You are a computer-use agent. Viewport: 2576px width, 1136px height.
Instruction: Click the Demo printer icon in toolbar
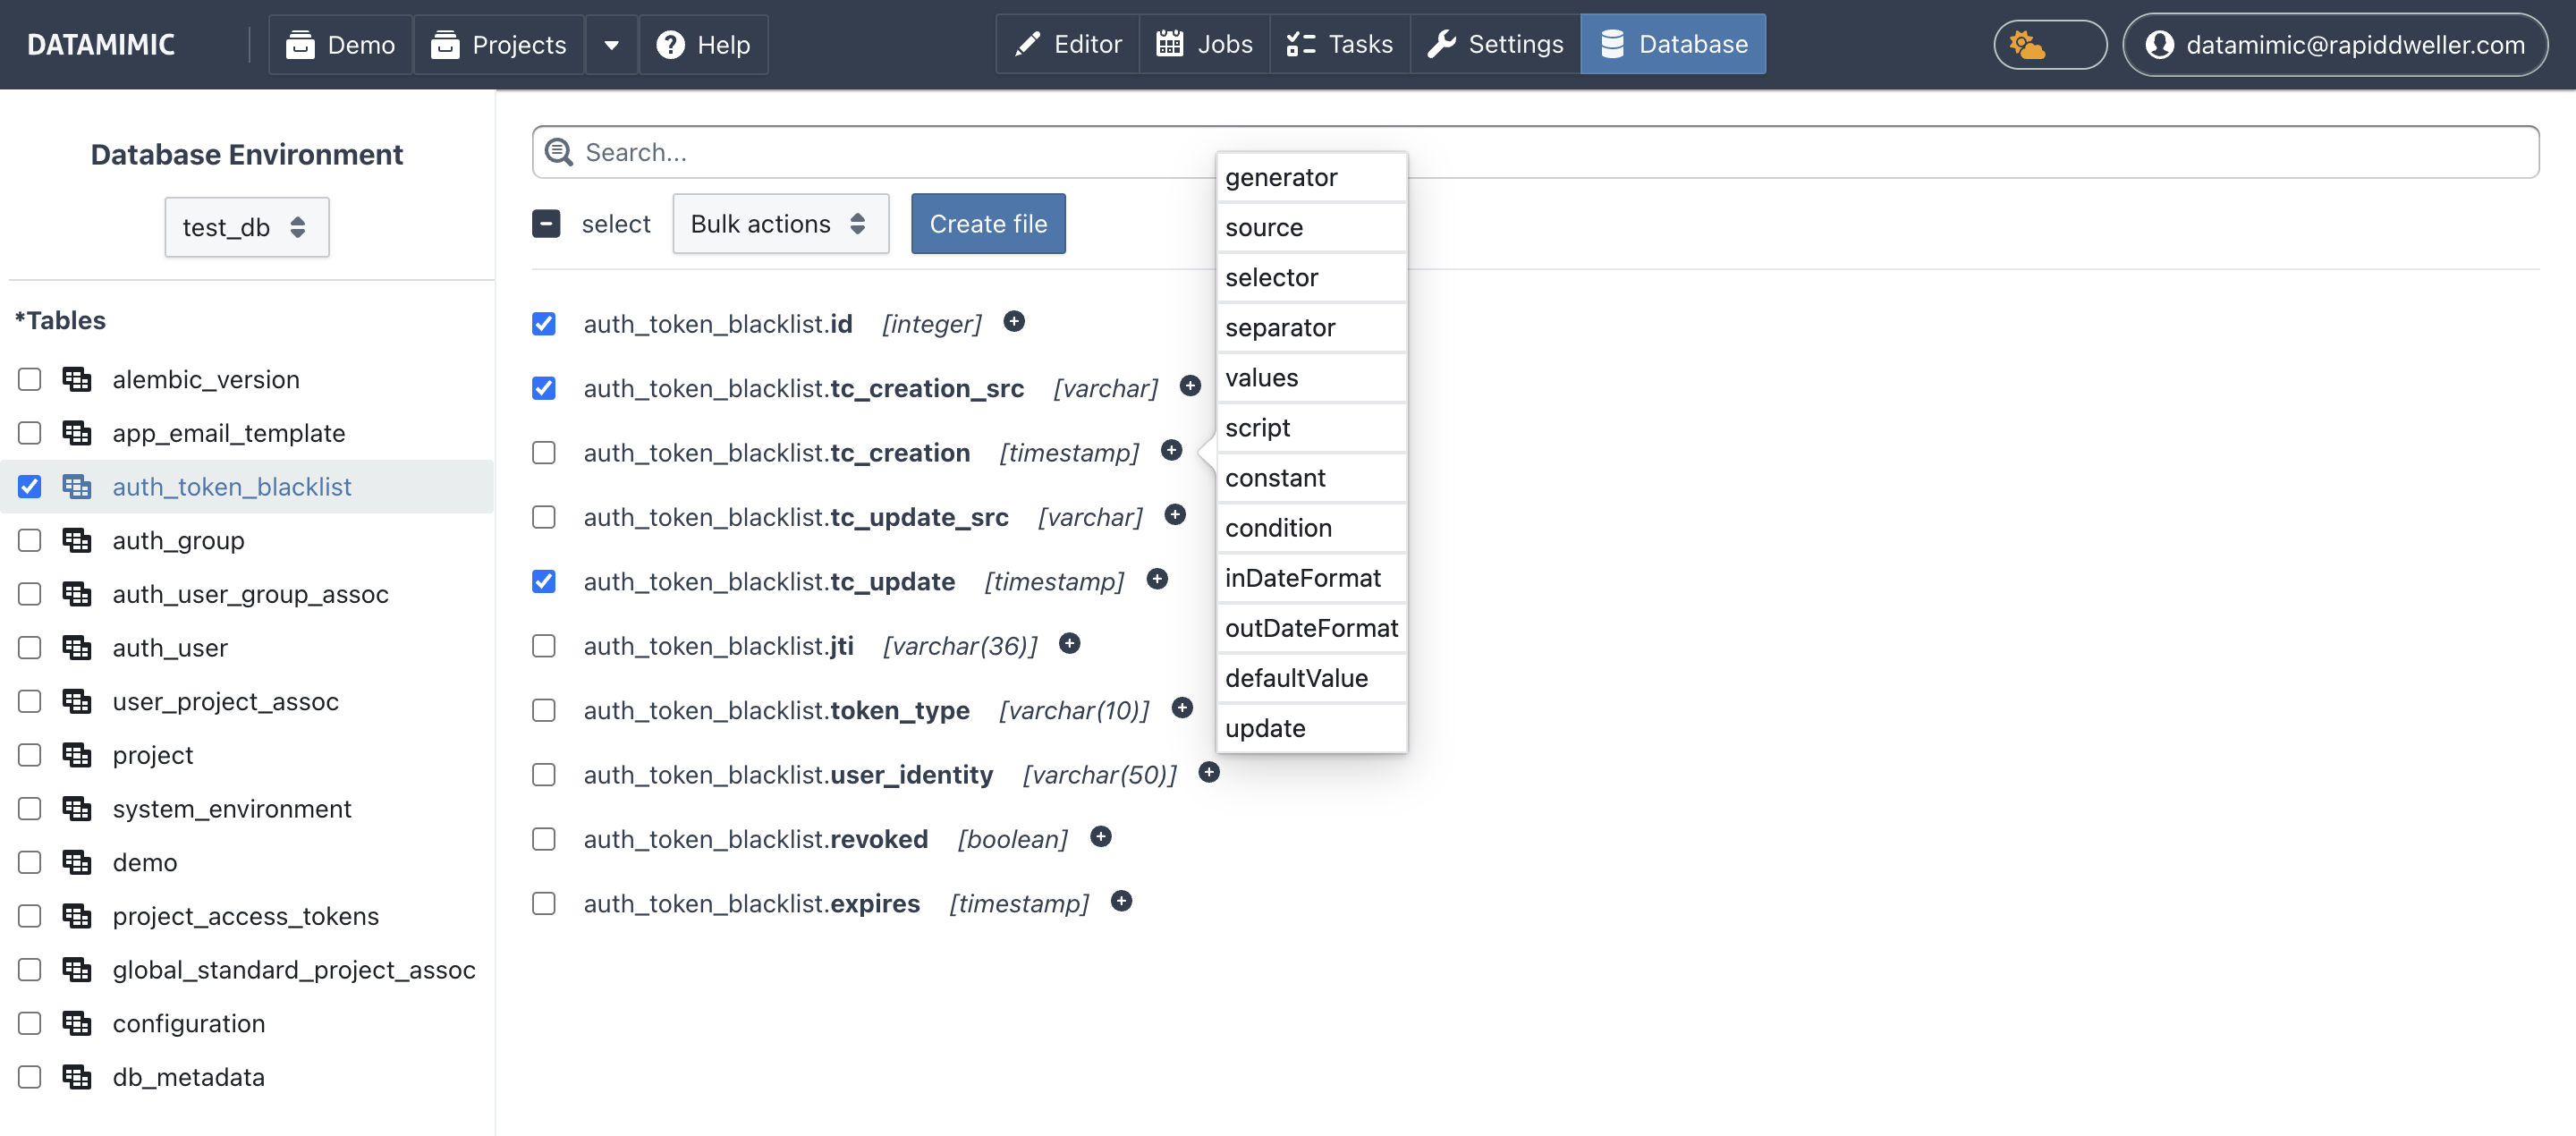300,44
